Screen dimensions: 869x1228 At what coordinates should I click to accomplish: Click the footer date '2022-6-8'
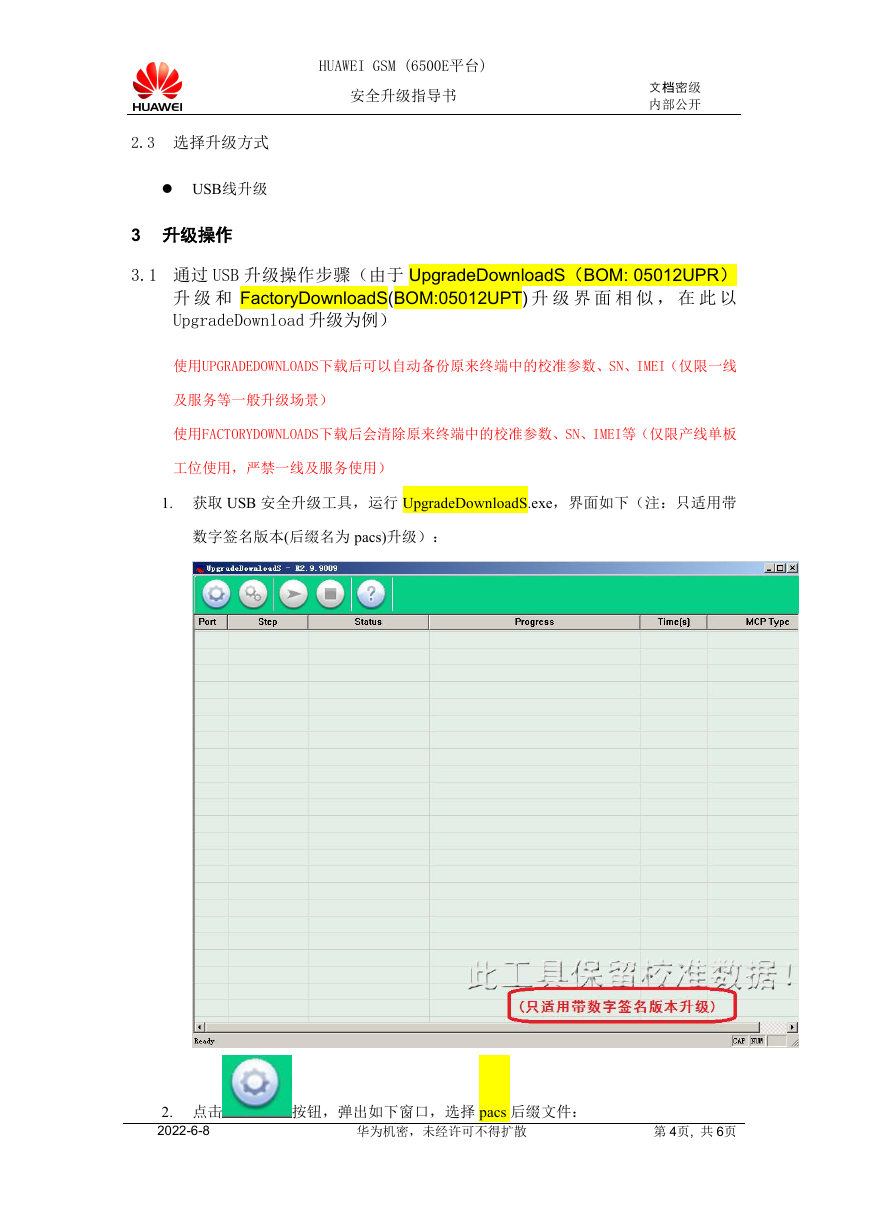pos(184,1132)
